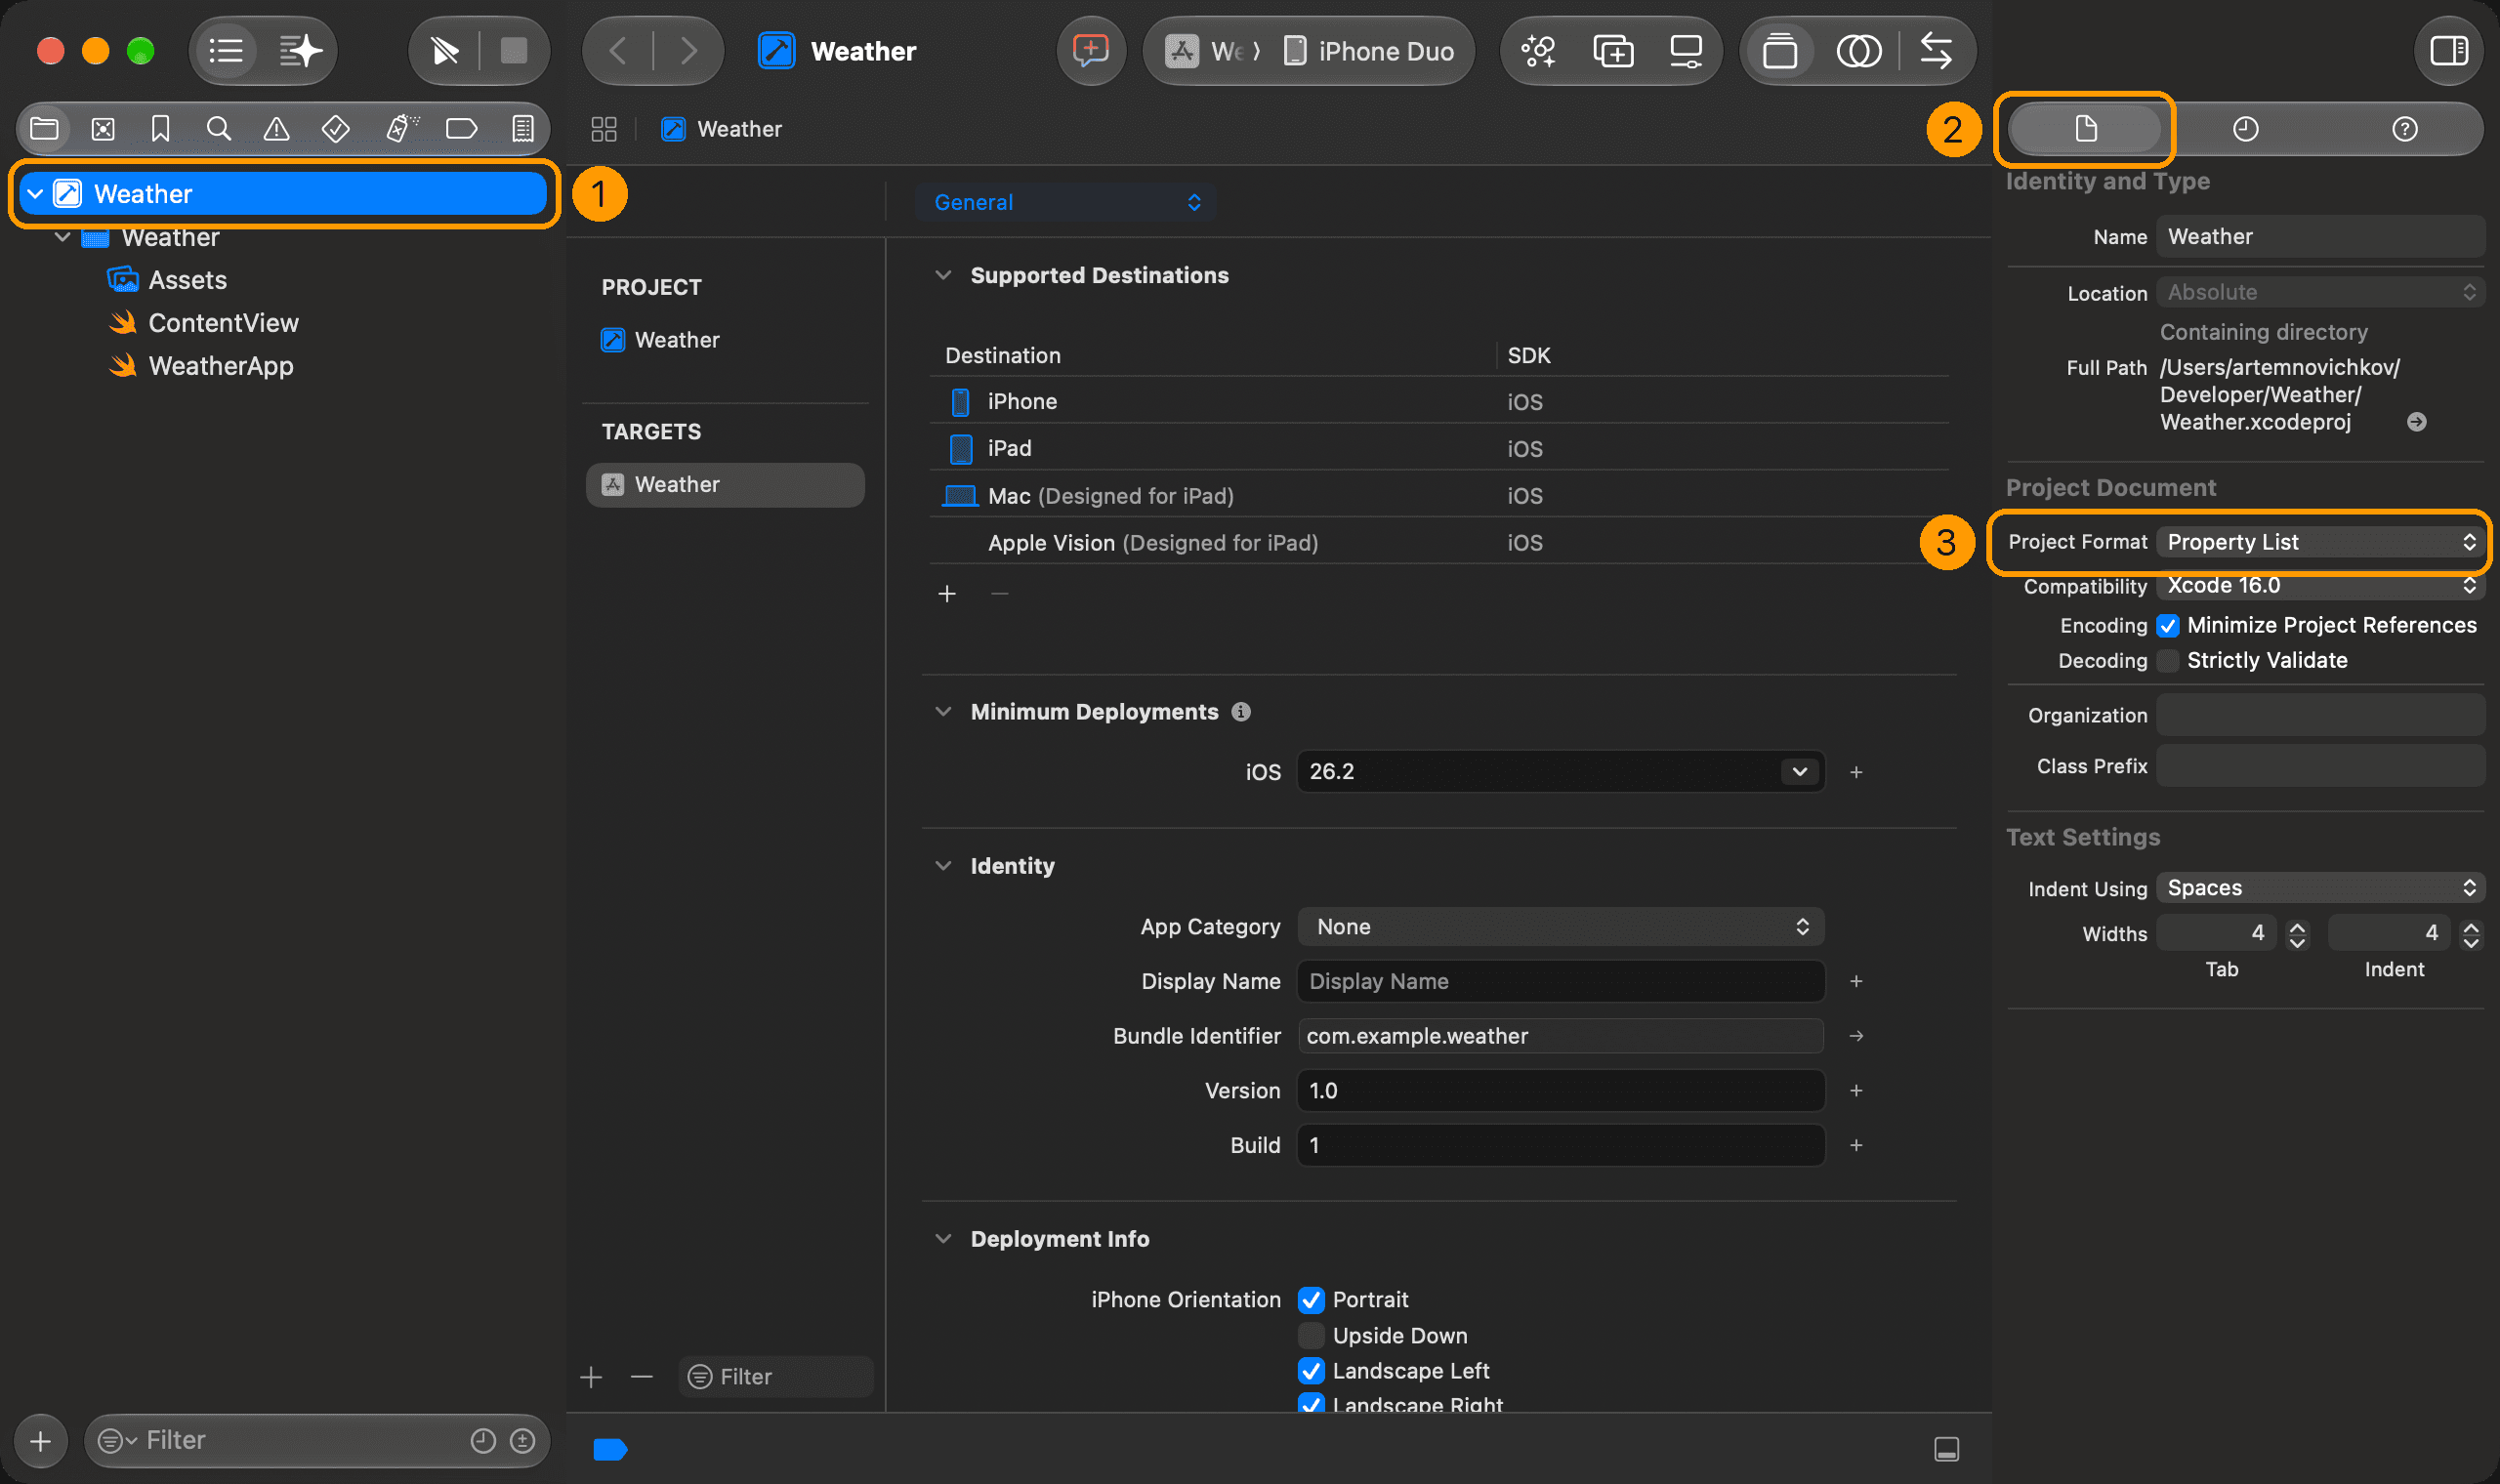Image resolution: width=2500 pixels, height=1484 pixels.
Task: Open the Find navigator magnifier icon
Action: click(x=218, y=129)
